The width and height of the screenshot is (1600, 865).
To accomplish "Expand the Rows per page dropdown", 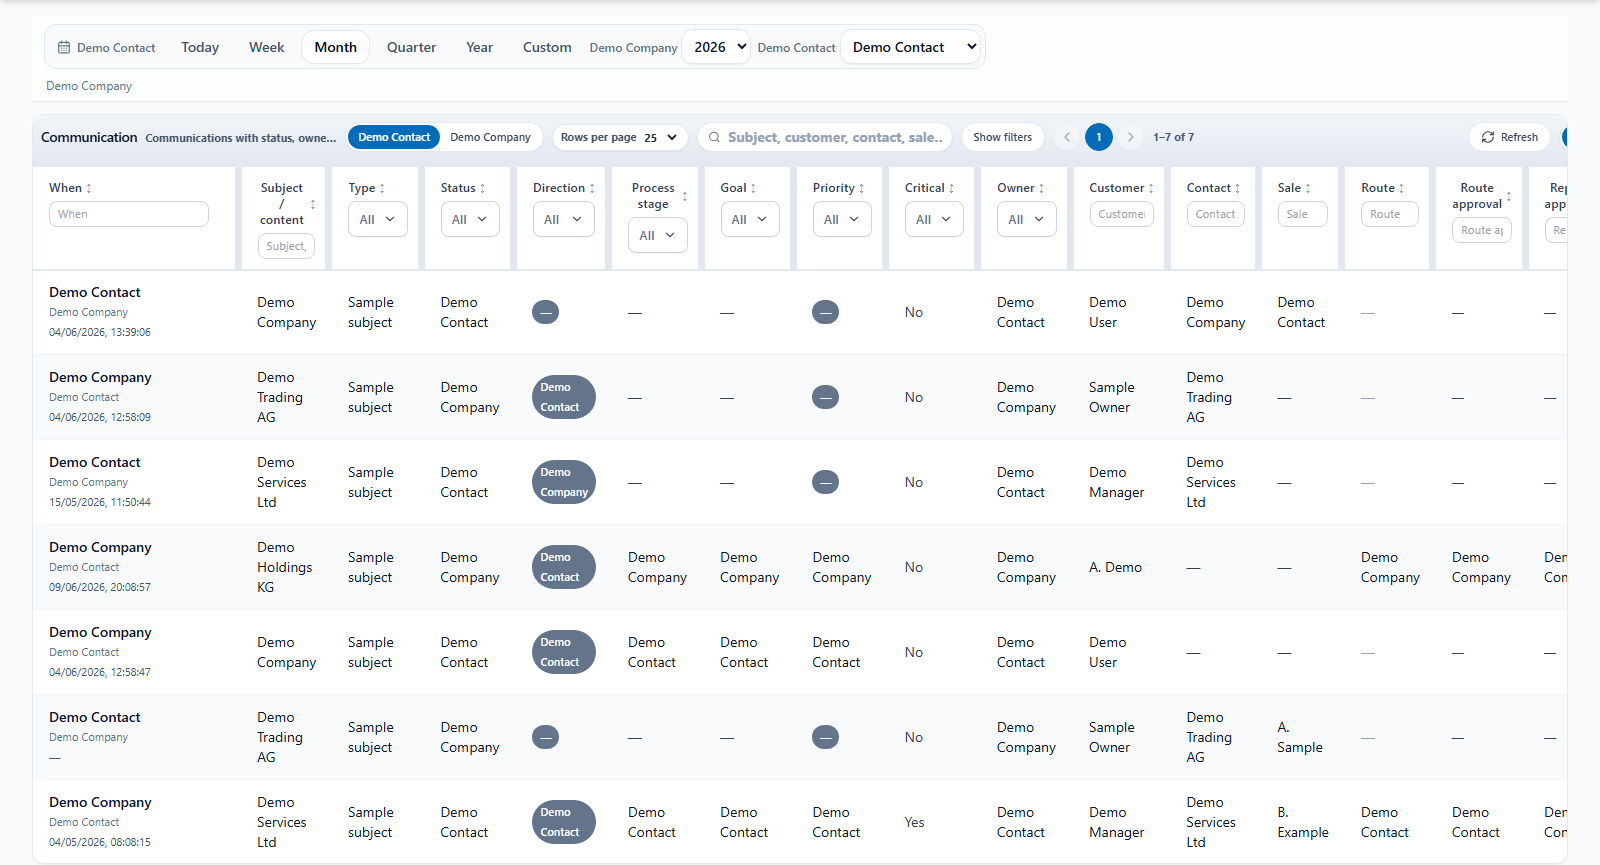I will point(620,137).
